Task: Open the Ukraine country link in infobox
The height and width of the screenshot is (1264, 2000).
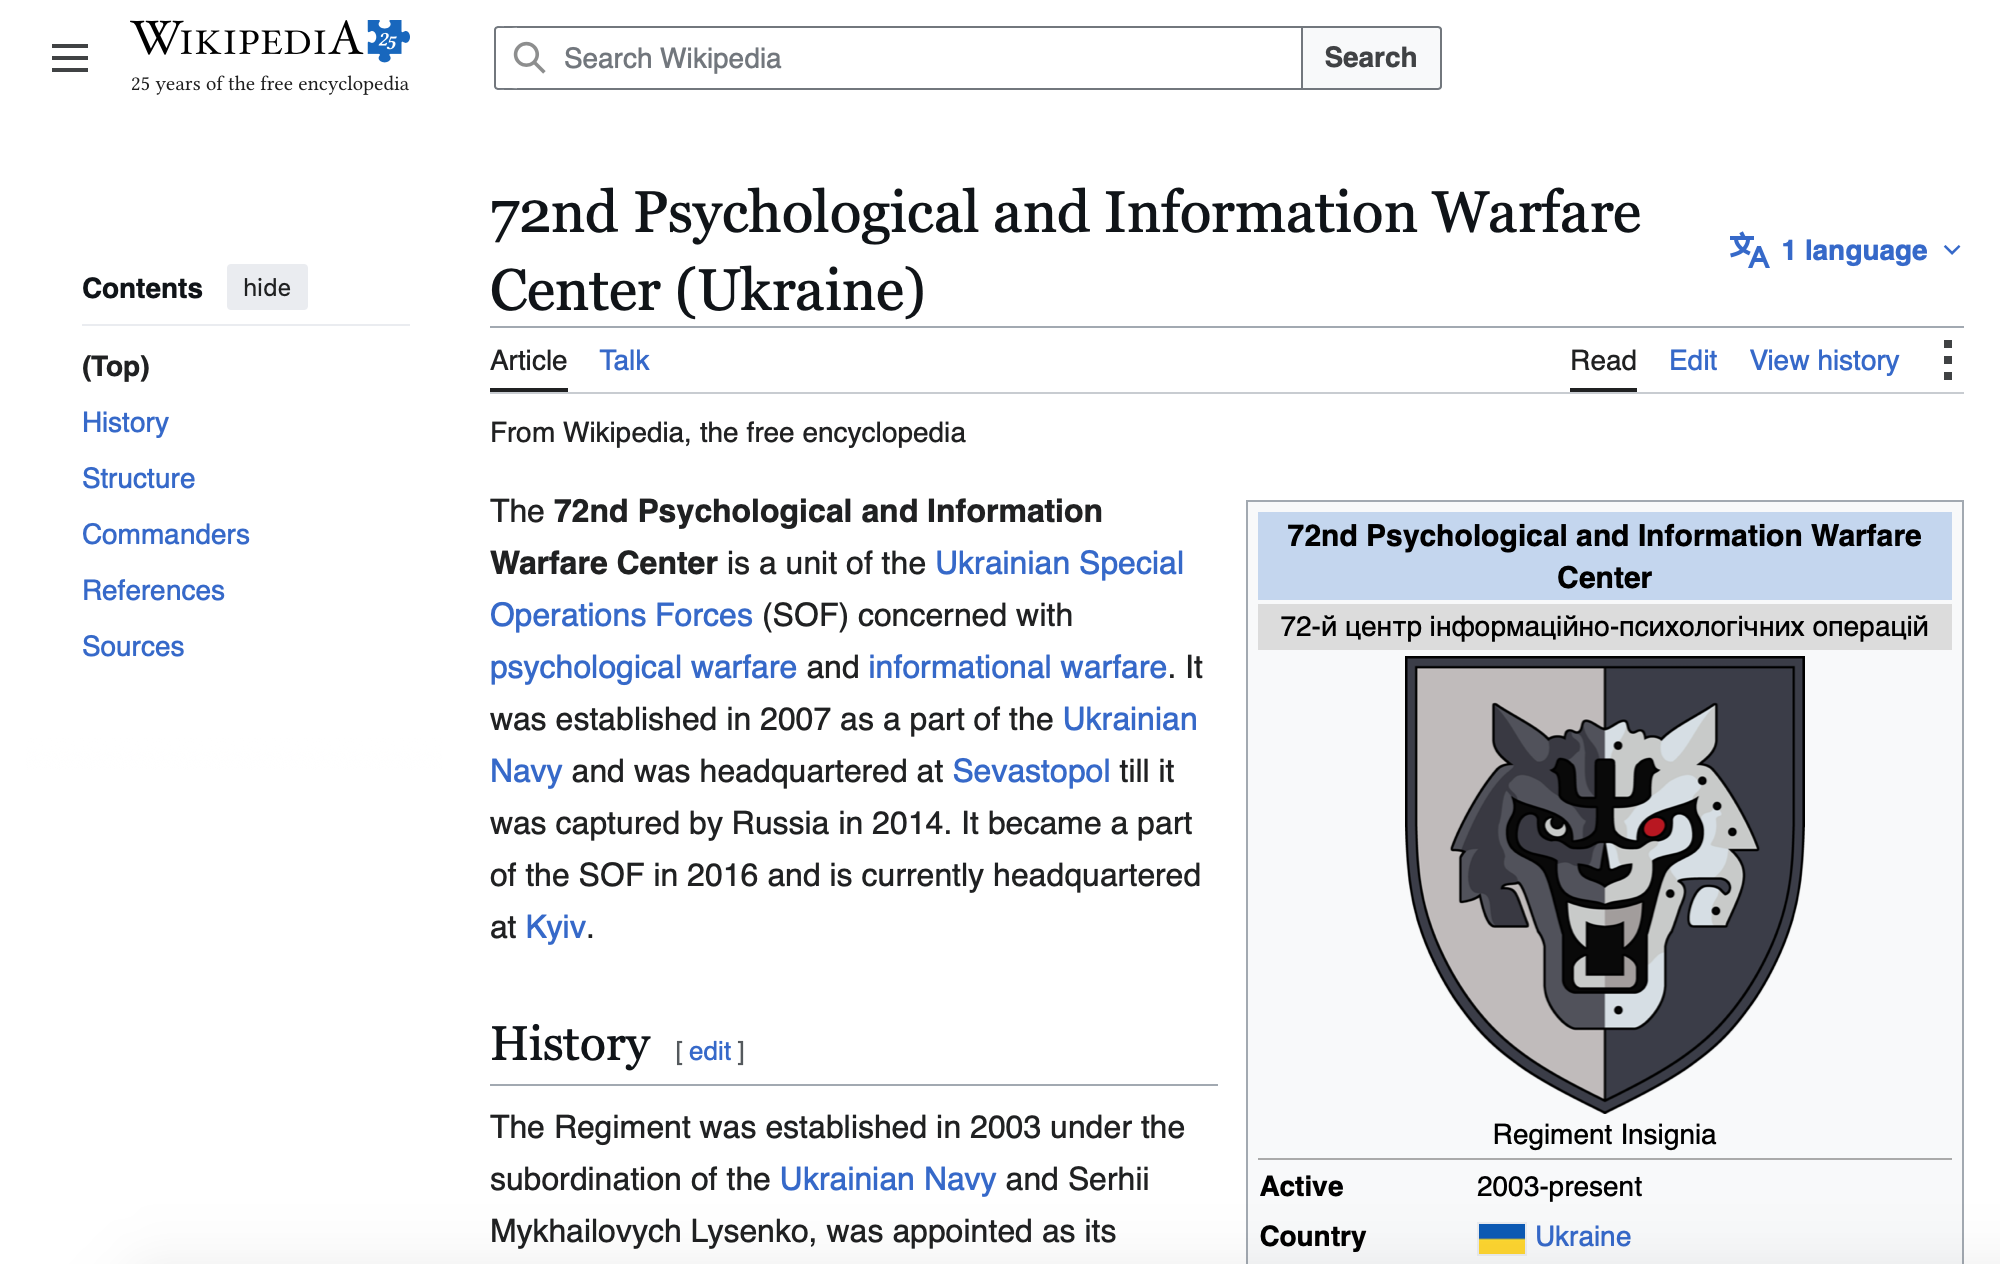Action: click(1583, 1237)
